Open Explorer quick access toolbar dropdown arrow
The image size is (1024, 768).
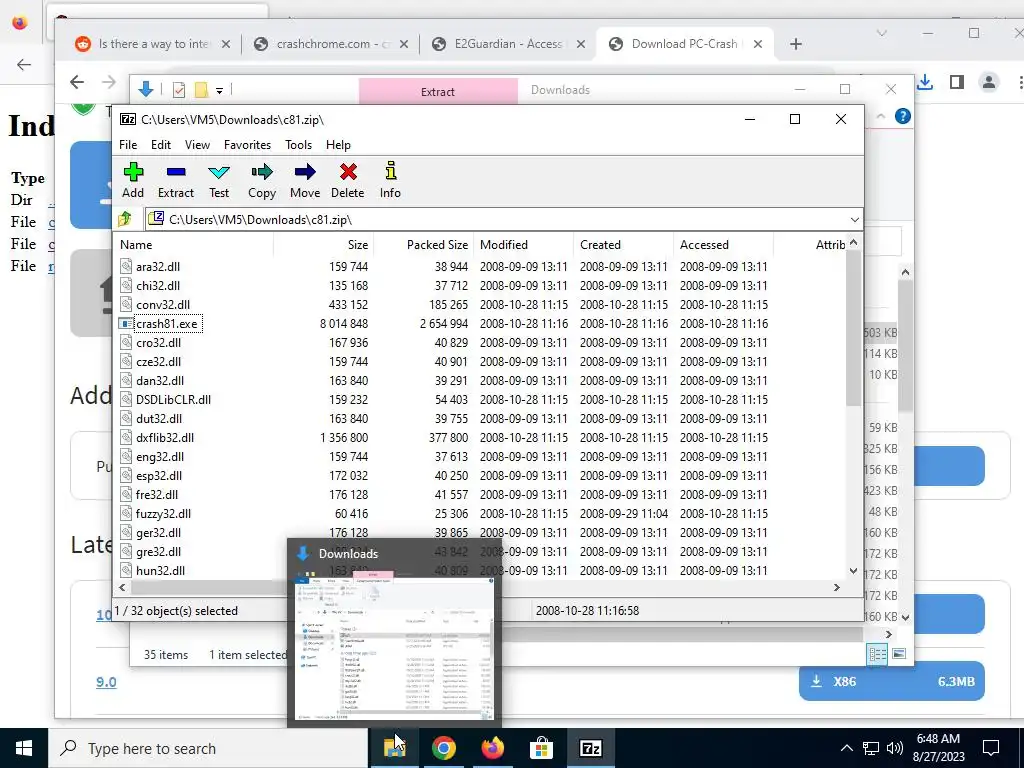220,91
